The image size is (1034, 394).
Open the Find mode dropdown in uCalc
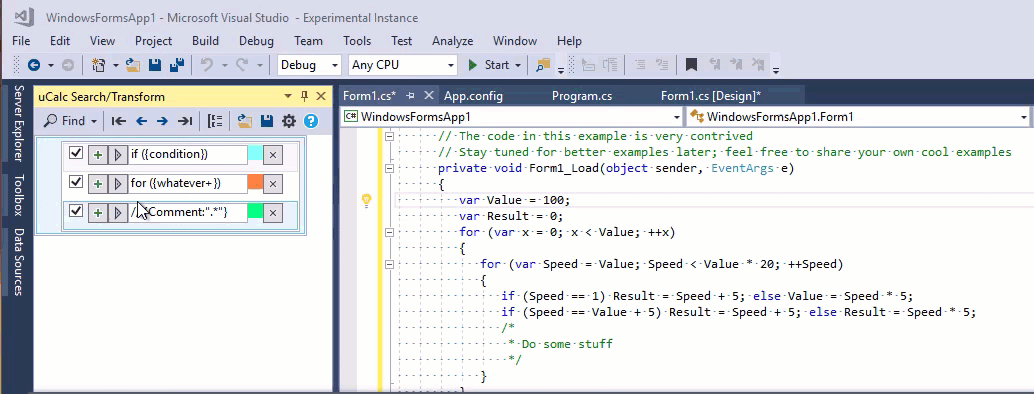[94, 121]
